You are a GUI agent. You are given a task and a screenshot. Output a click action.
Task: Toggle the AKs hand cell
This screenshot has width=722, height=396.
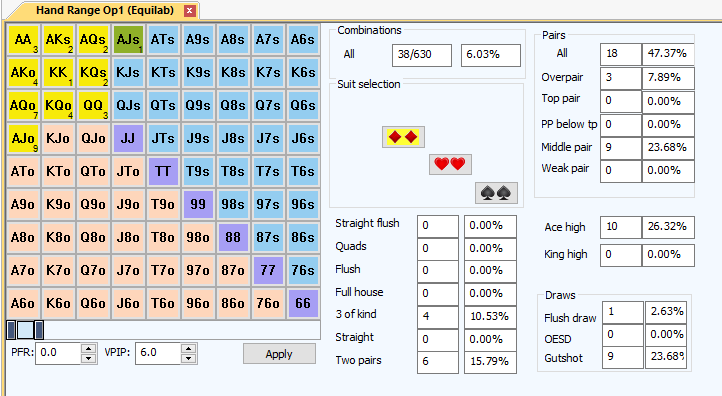point(58,40)
